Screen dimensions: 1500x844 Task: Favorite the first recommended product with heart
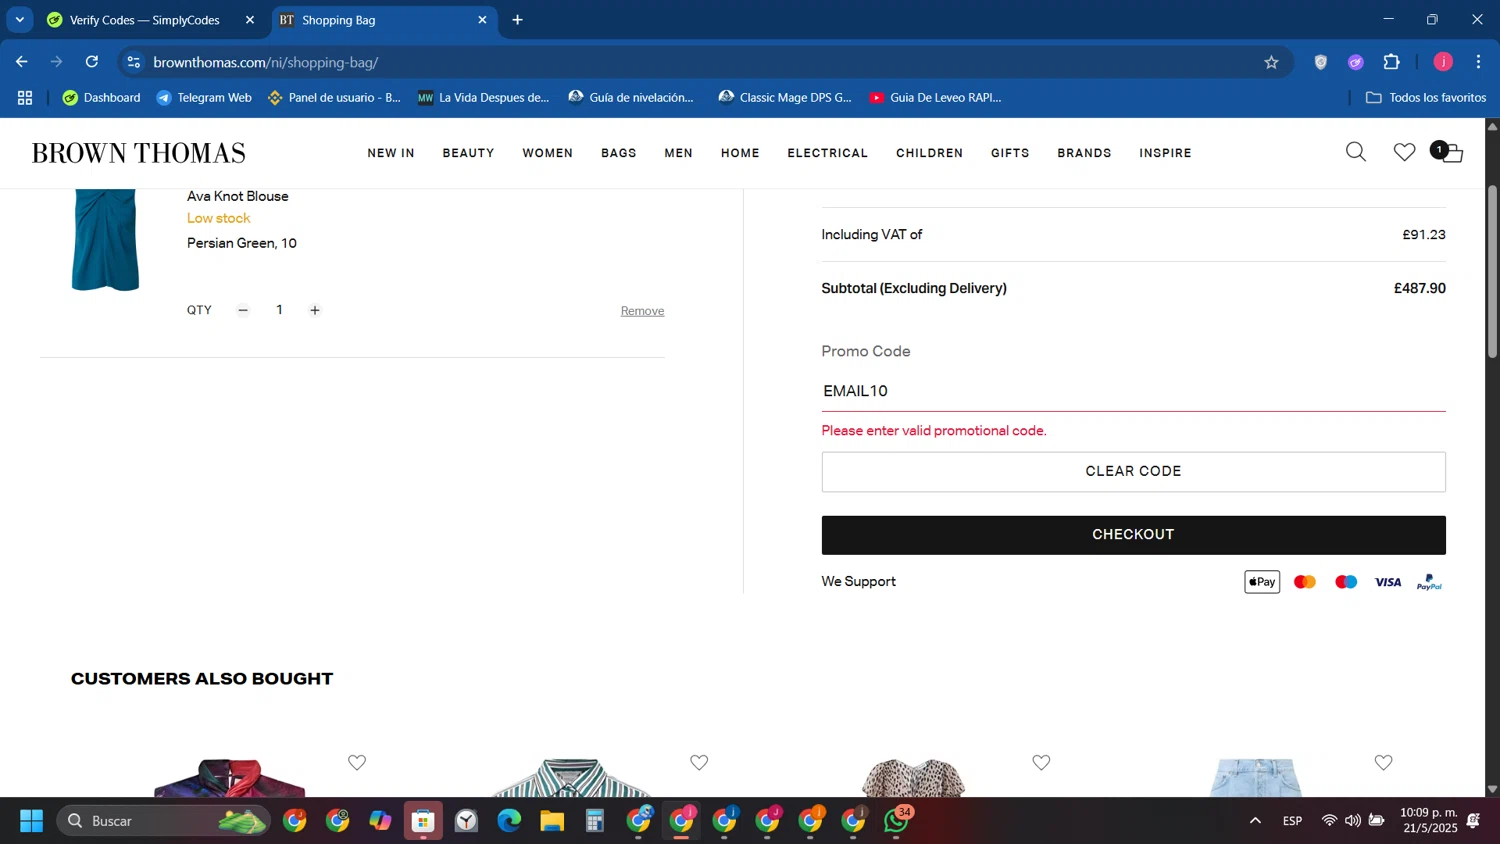click(357, 763)
